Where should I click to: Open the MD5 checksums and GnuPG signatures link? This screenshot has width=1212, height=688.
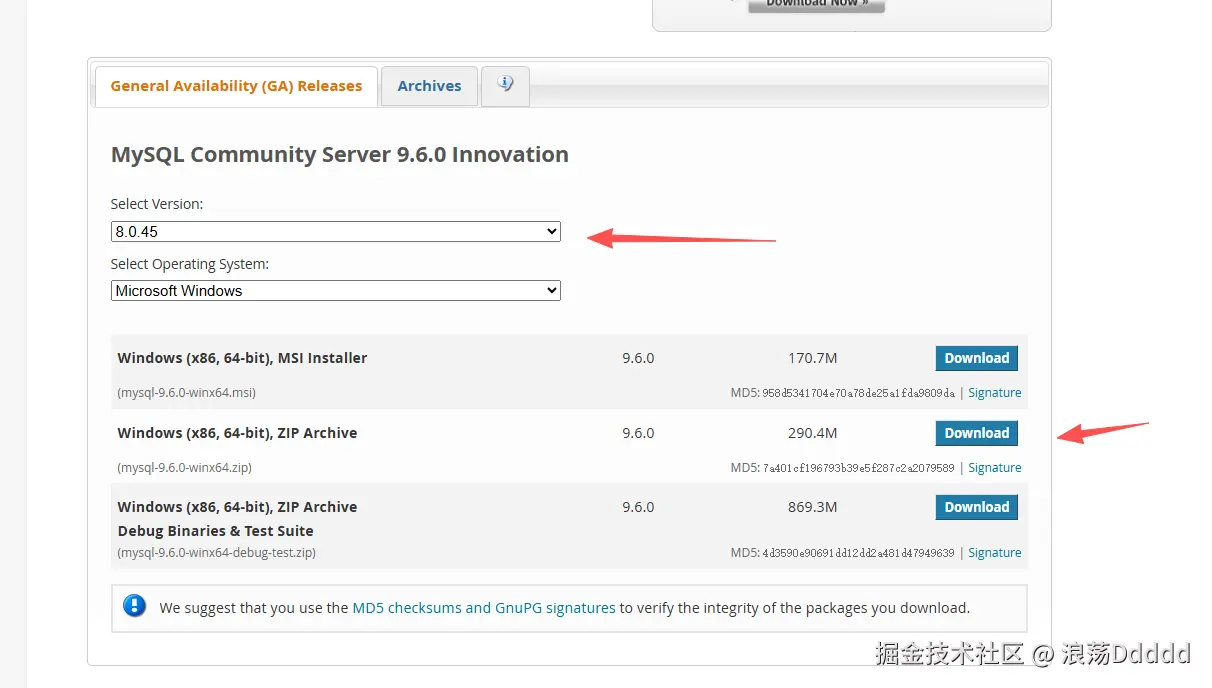(484, 608)
